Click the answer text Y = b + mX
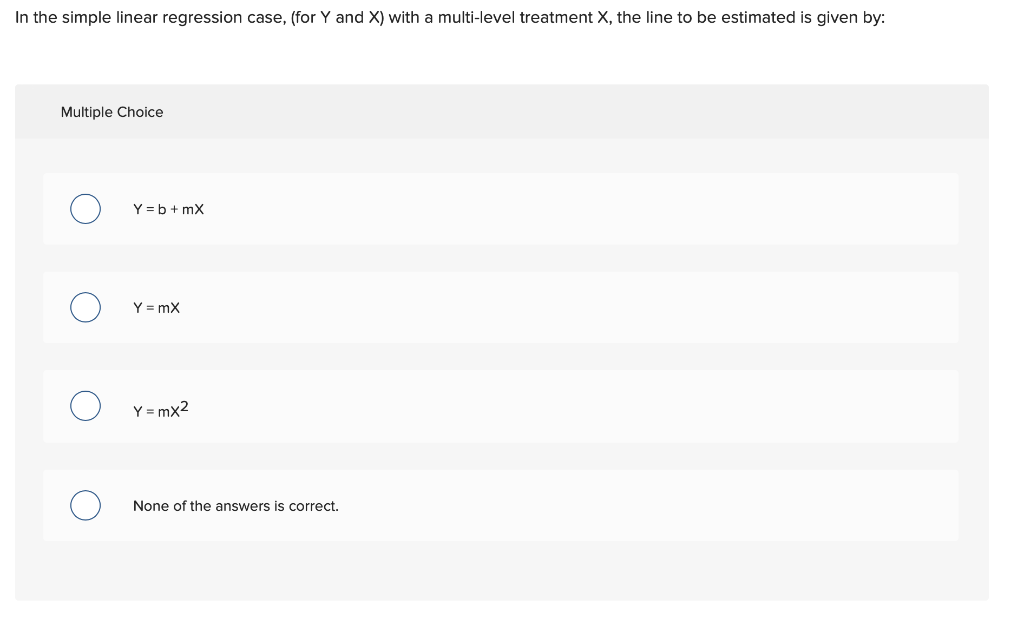 coord(168,209)
